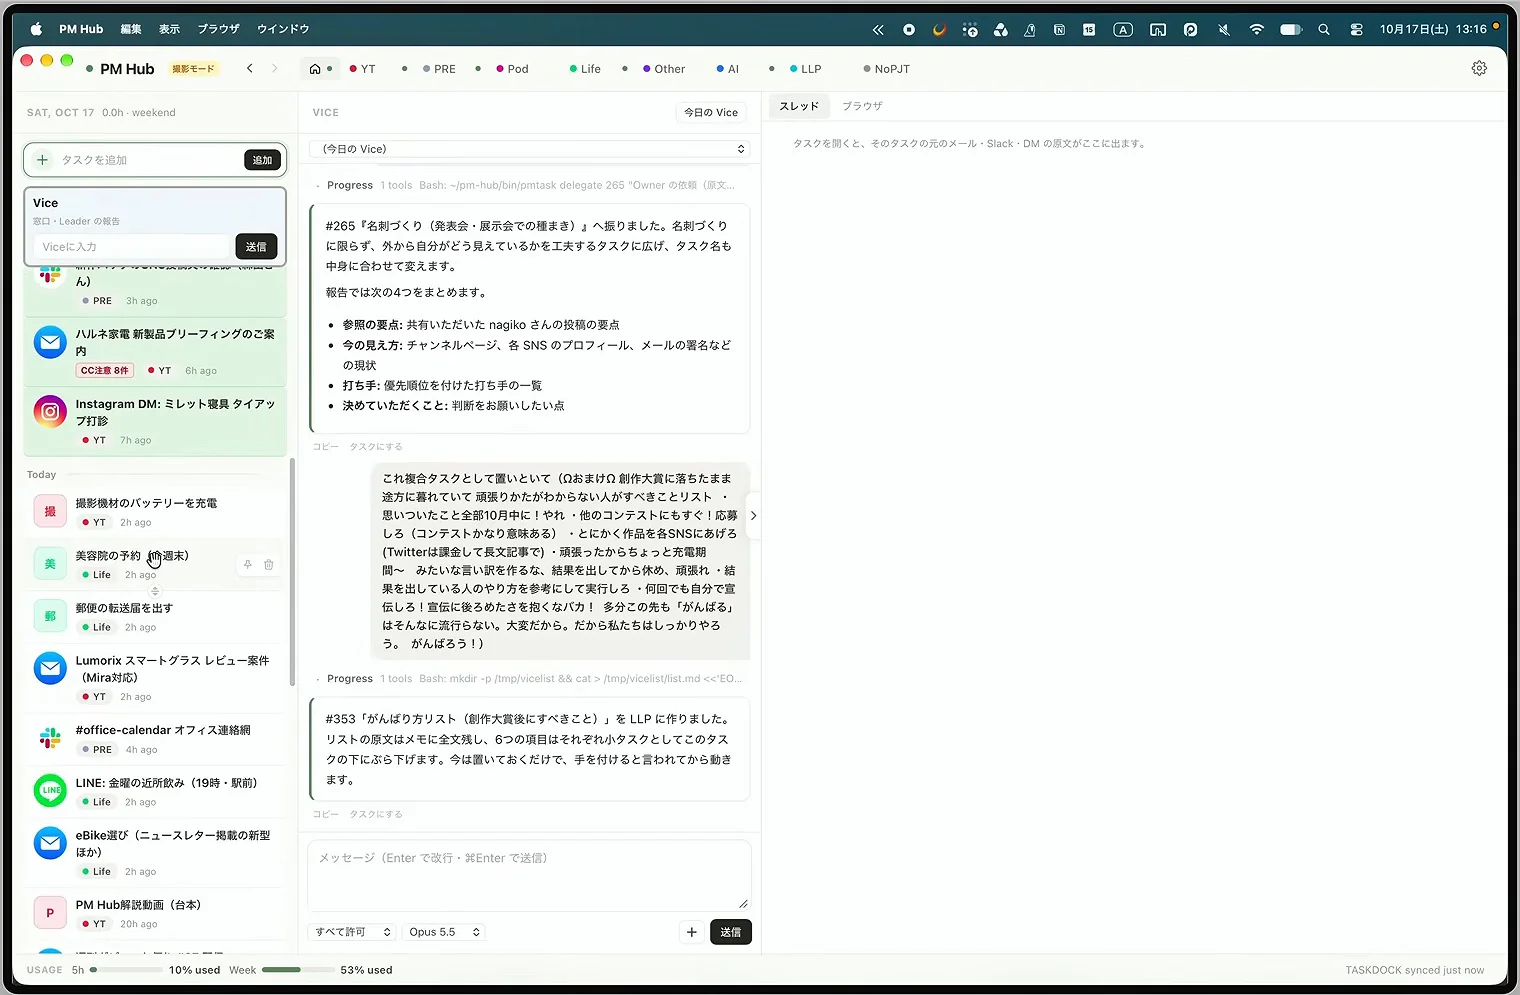
Task: Click the 郵 icon for mail forwarding
Action: tap(50, 616)
